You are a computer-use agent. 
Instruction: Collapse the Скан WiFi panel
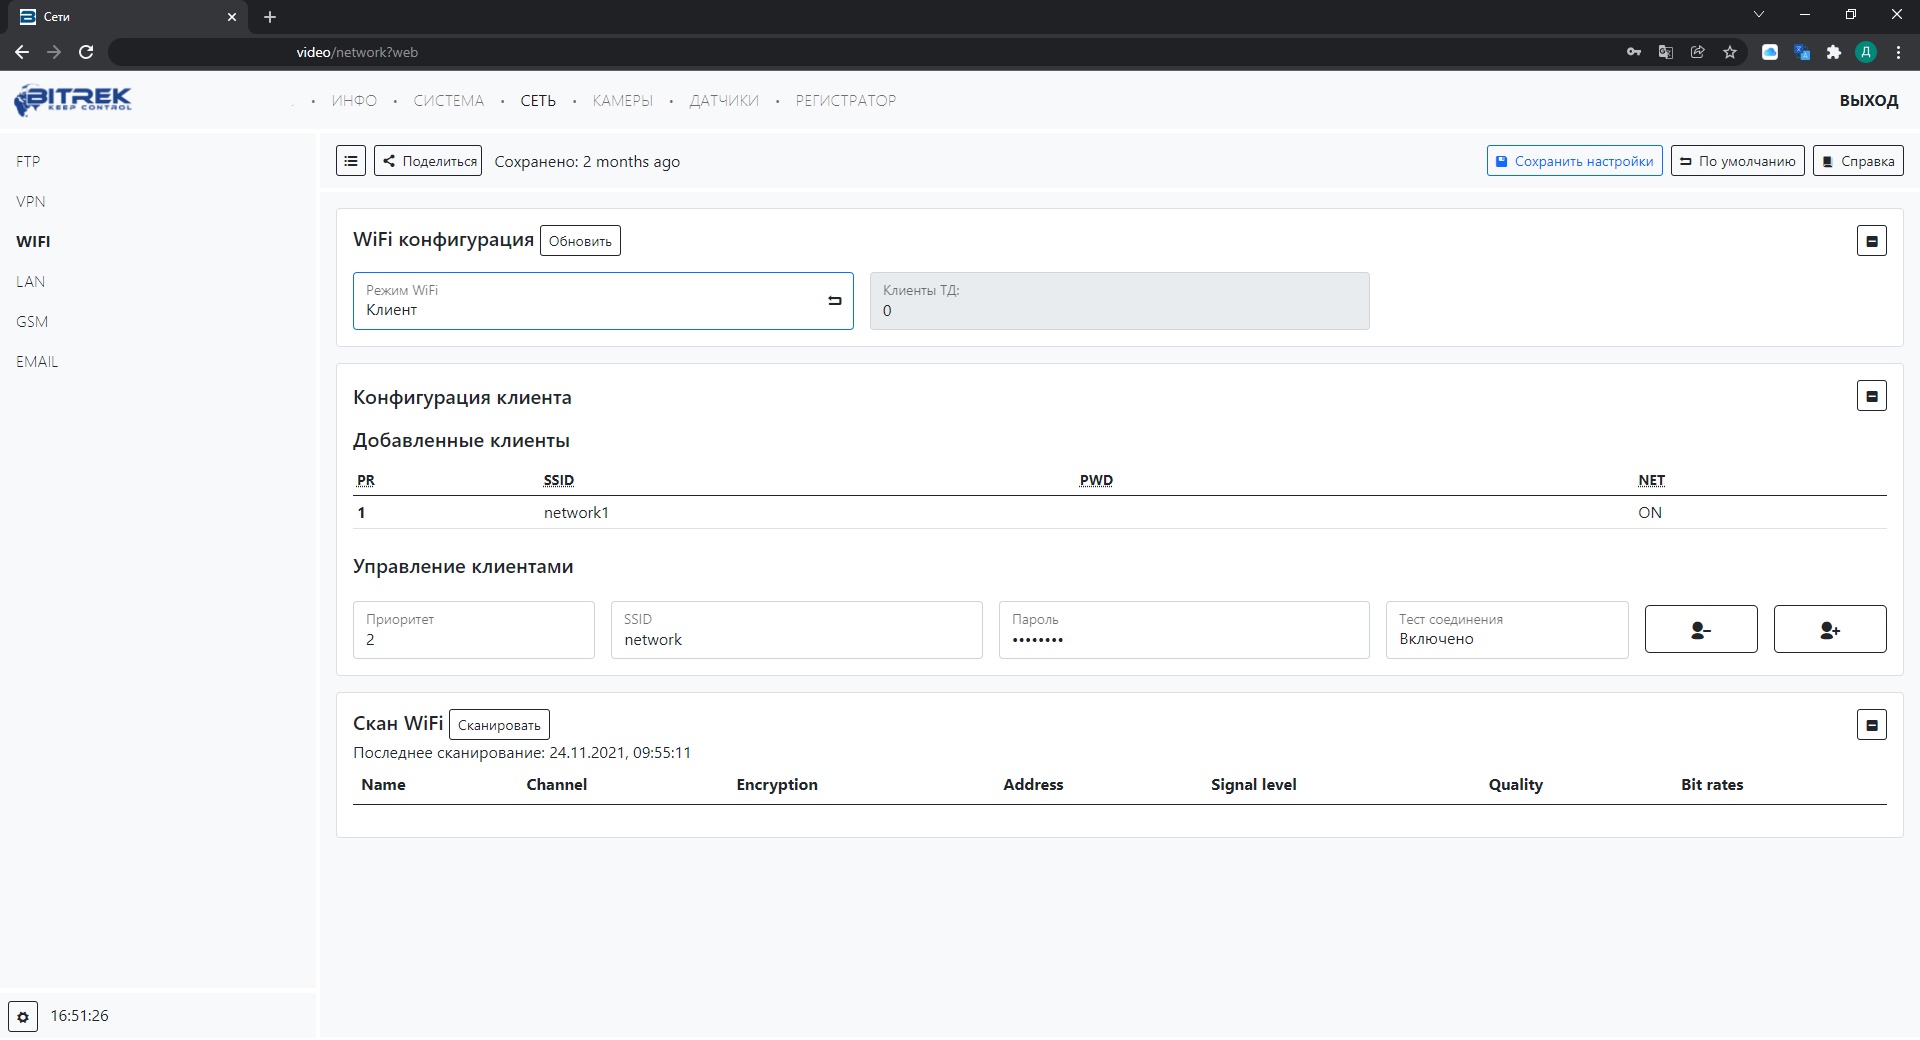(1871, 725)
